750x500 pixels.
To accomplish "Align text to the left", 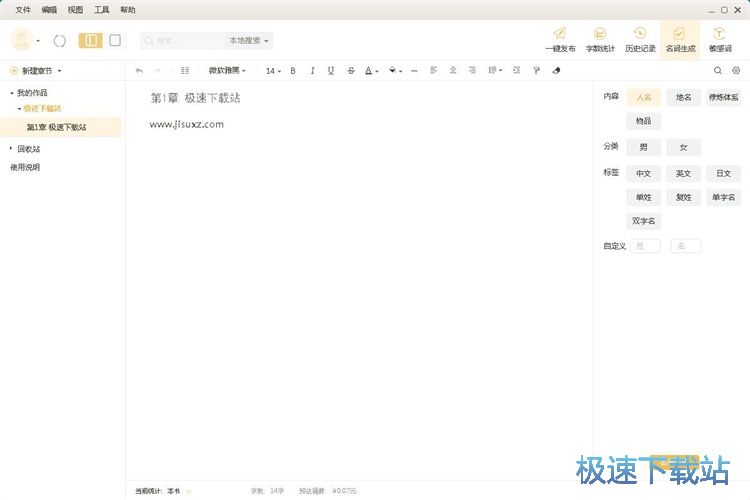I will tap(433, 70).
